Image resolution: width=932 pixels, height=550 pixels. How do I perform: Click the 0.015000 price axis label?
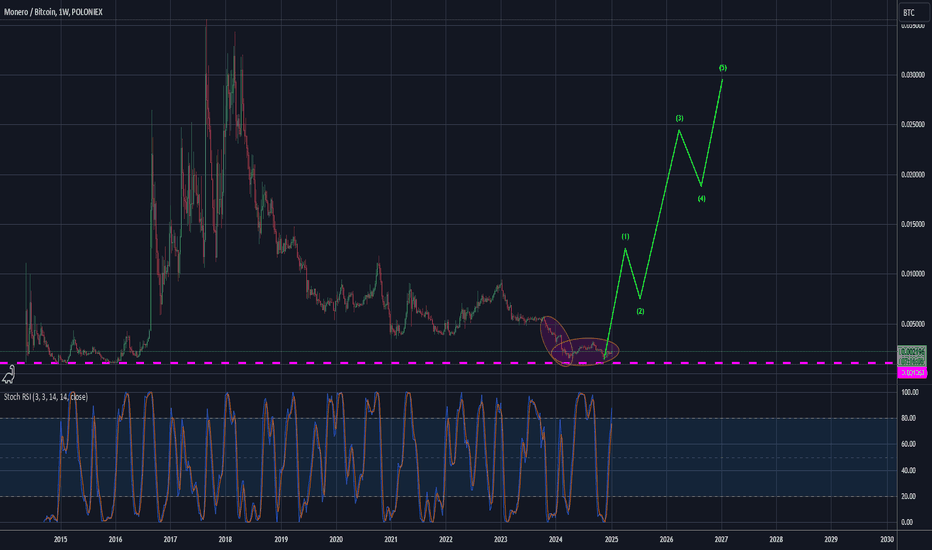(x=913, y=224)
